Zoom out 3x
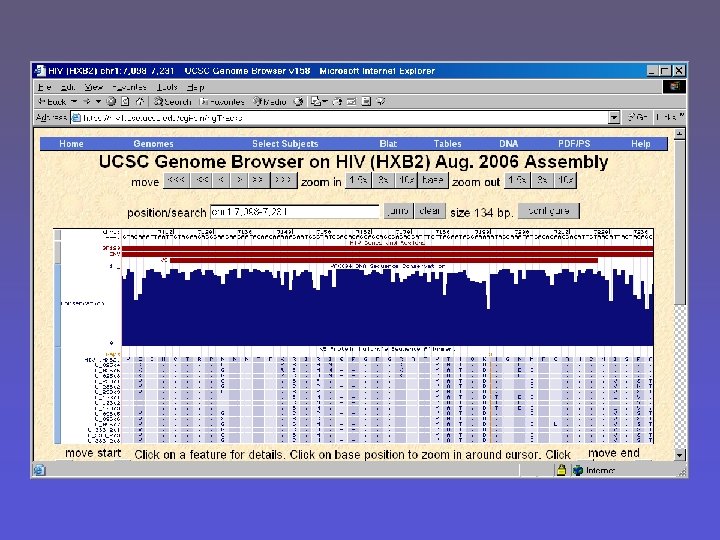Screen dimensions: 720x540 pyautogui.click(x=542, y=180)
